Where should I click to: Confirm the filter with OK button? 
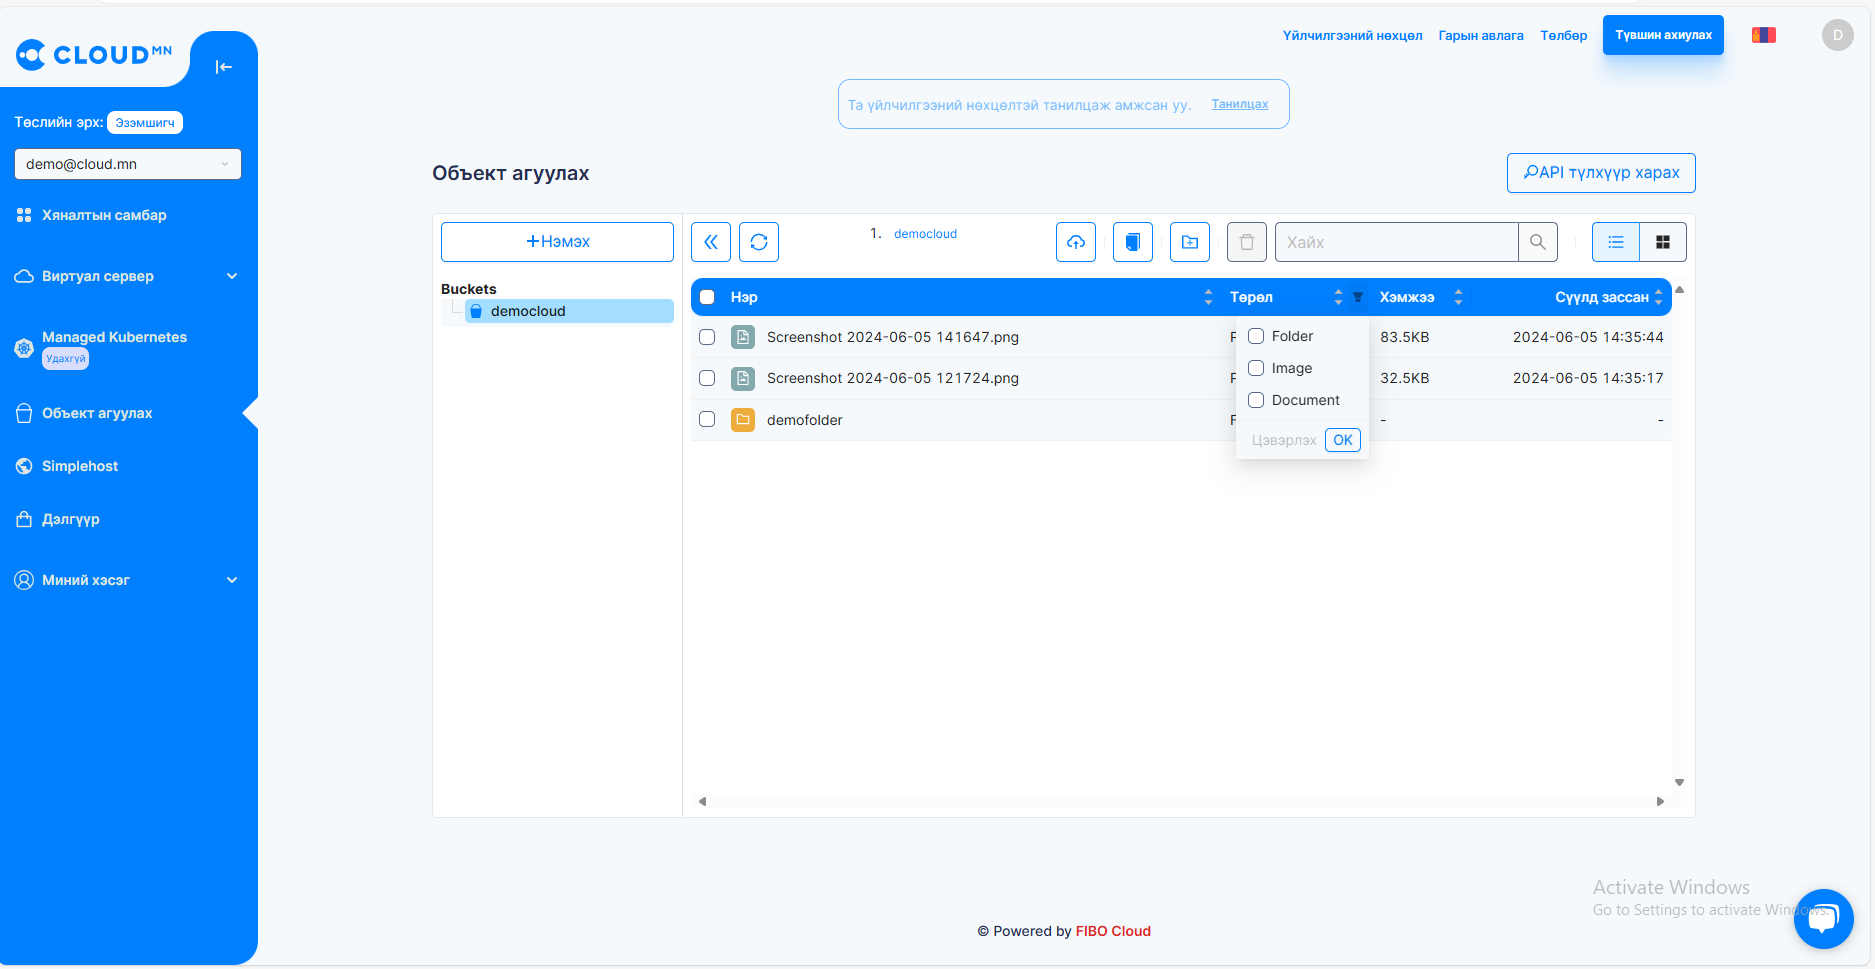(1343, 440)
